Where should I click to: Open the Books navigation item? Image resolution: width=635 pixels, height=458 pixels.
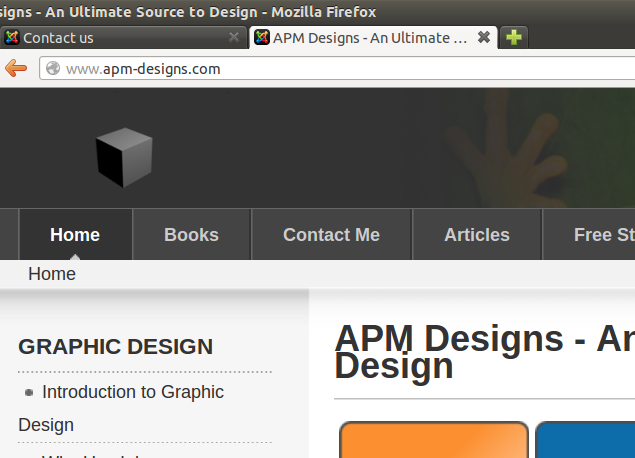pos(192,234)
